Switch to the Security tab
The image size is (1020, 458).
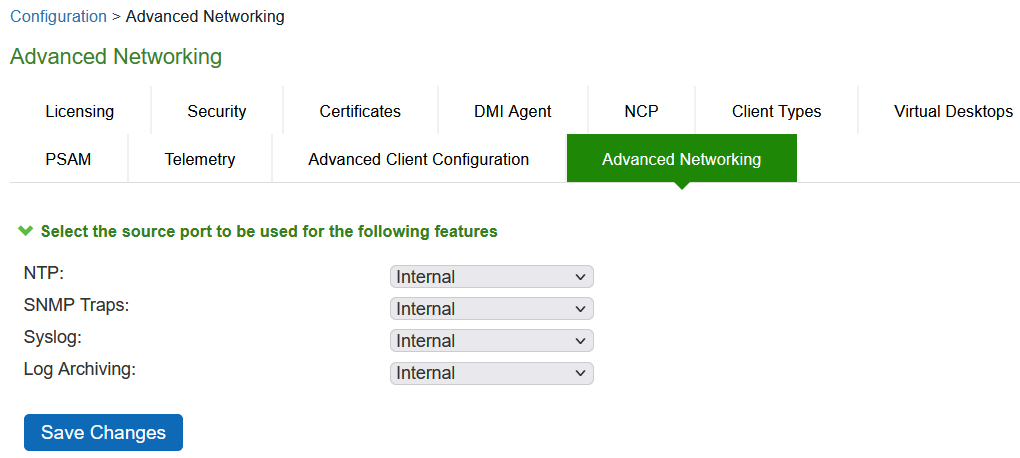217,111
